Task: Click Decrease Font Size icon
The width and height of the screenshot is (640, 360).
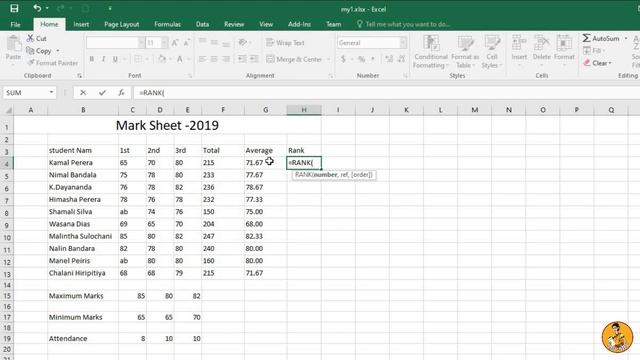Action: click(x=187, y=43)
